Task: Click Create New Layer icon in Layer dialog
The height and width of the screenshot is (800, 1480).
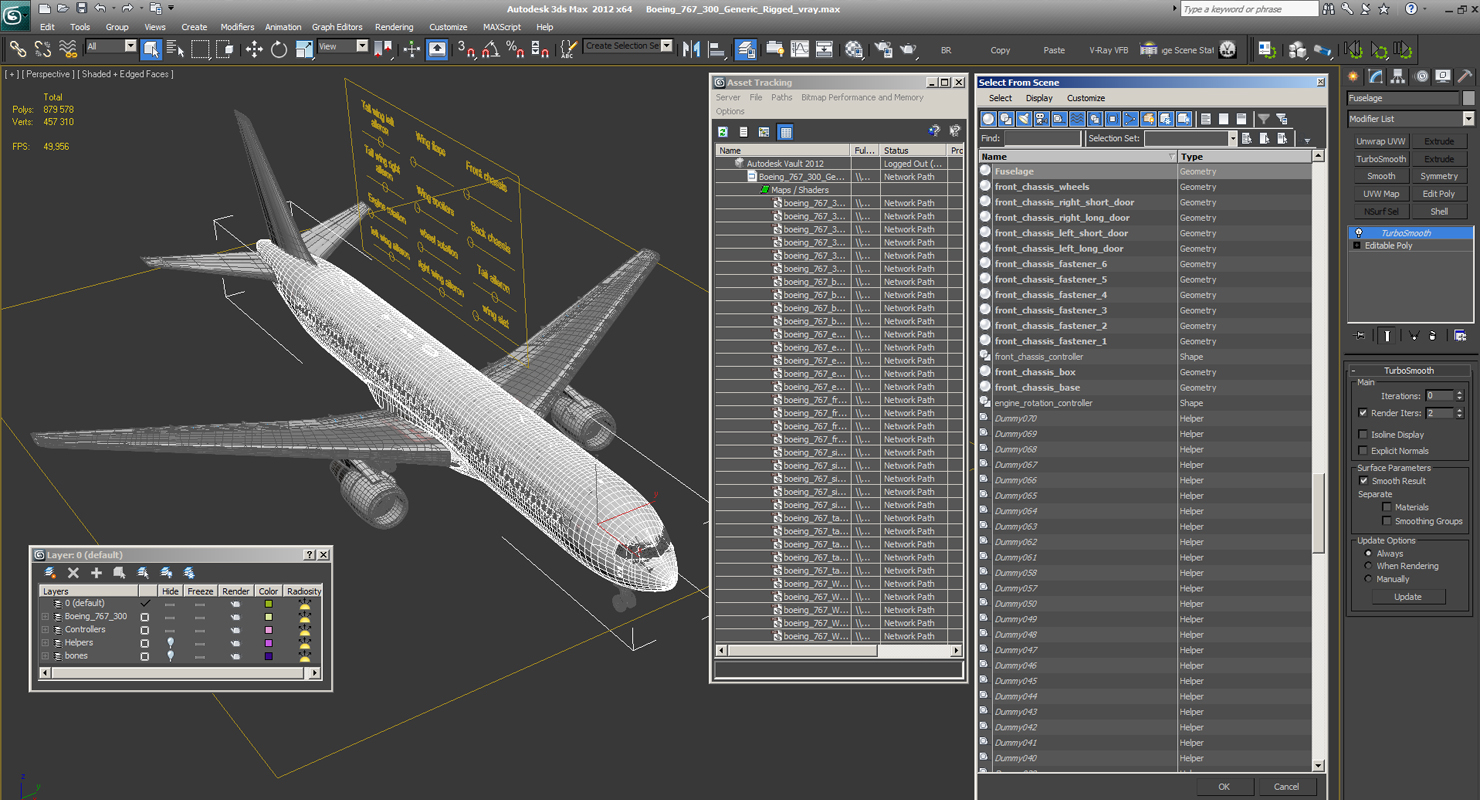Action: click(x=50, y=573)
